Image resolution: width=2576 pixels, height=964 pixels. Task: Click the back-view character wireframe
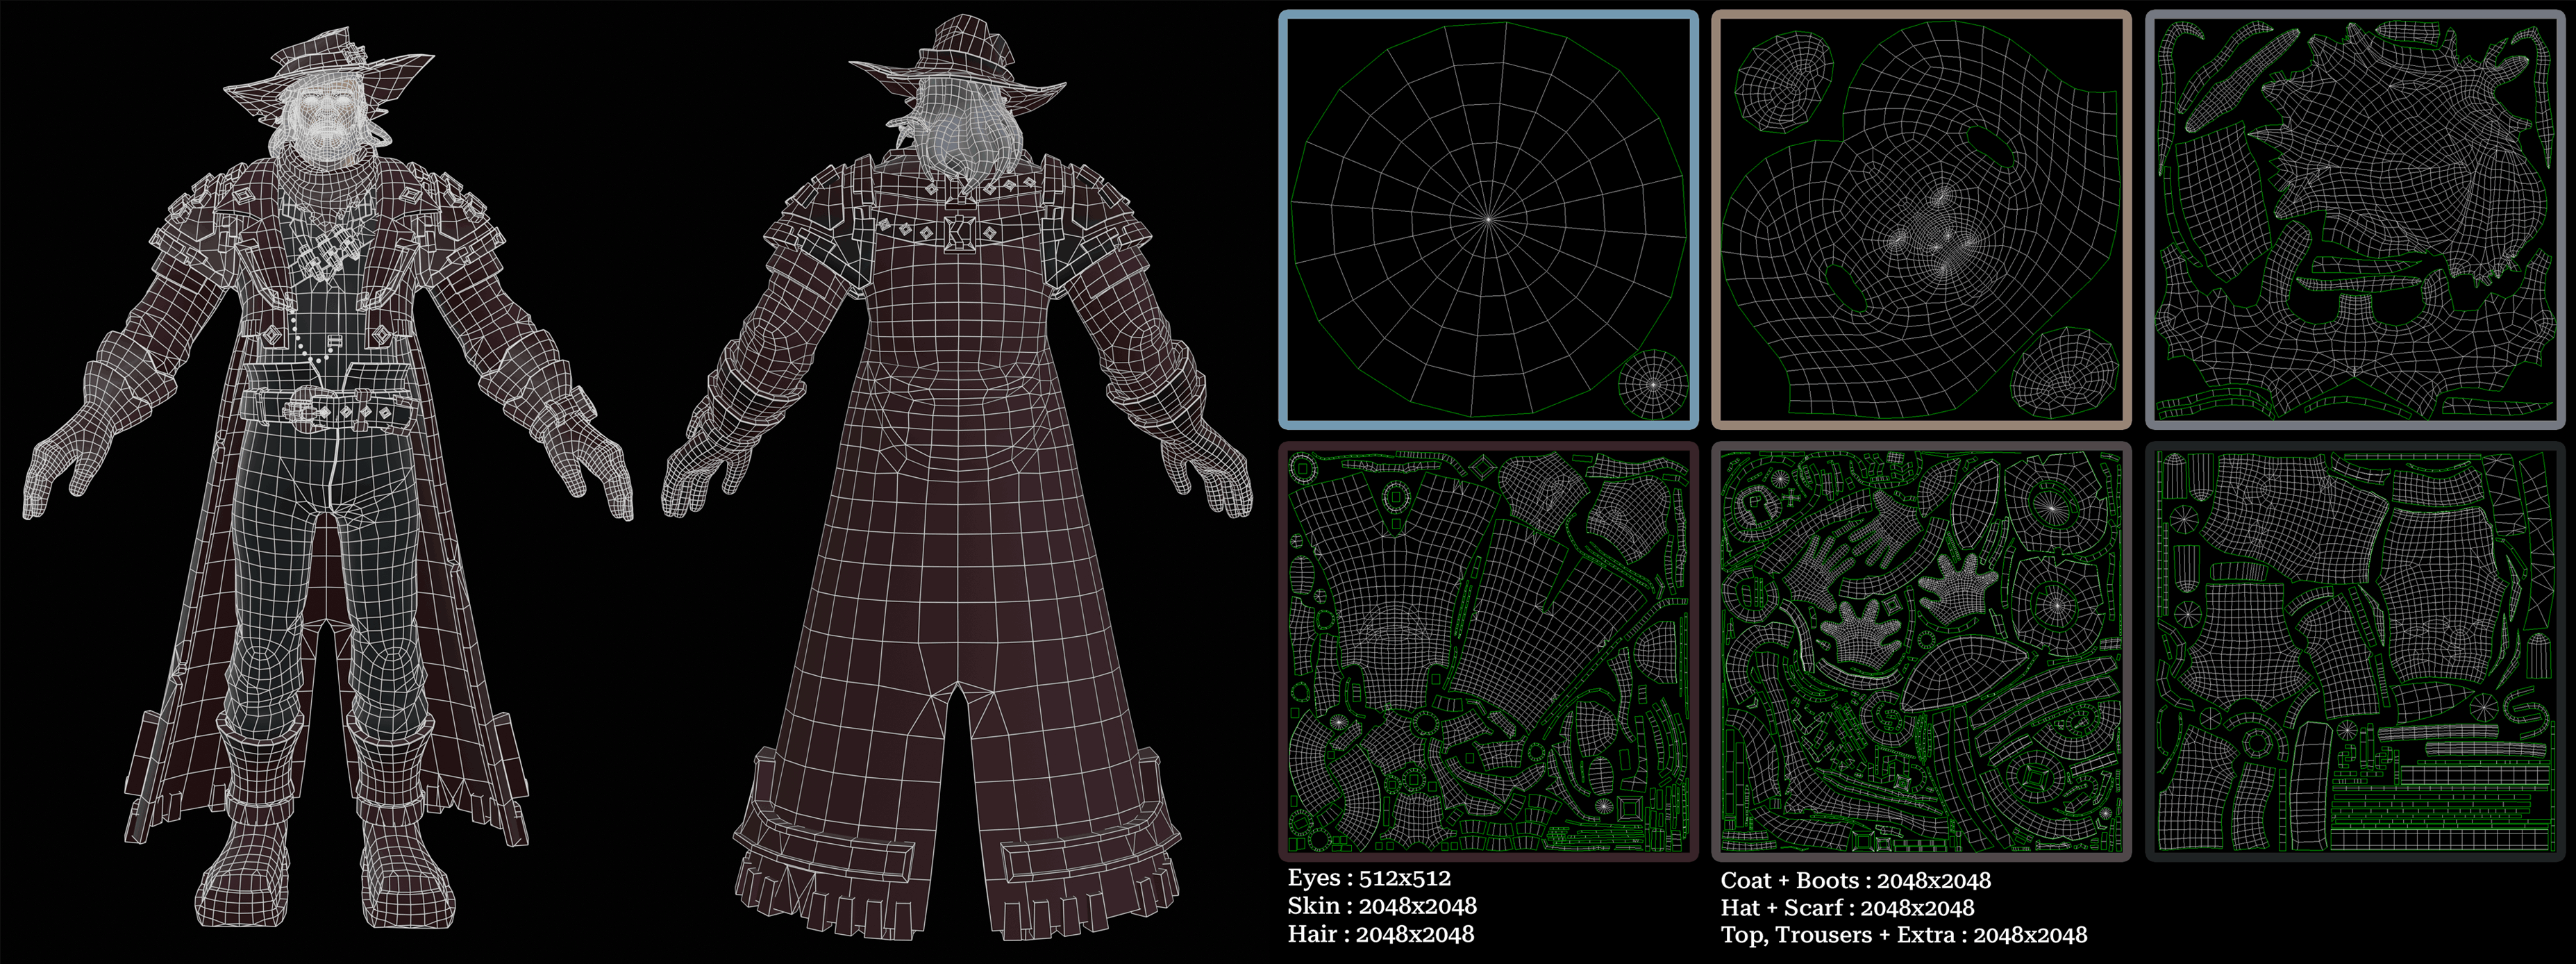tap(957, 478)
